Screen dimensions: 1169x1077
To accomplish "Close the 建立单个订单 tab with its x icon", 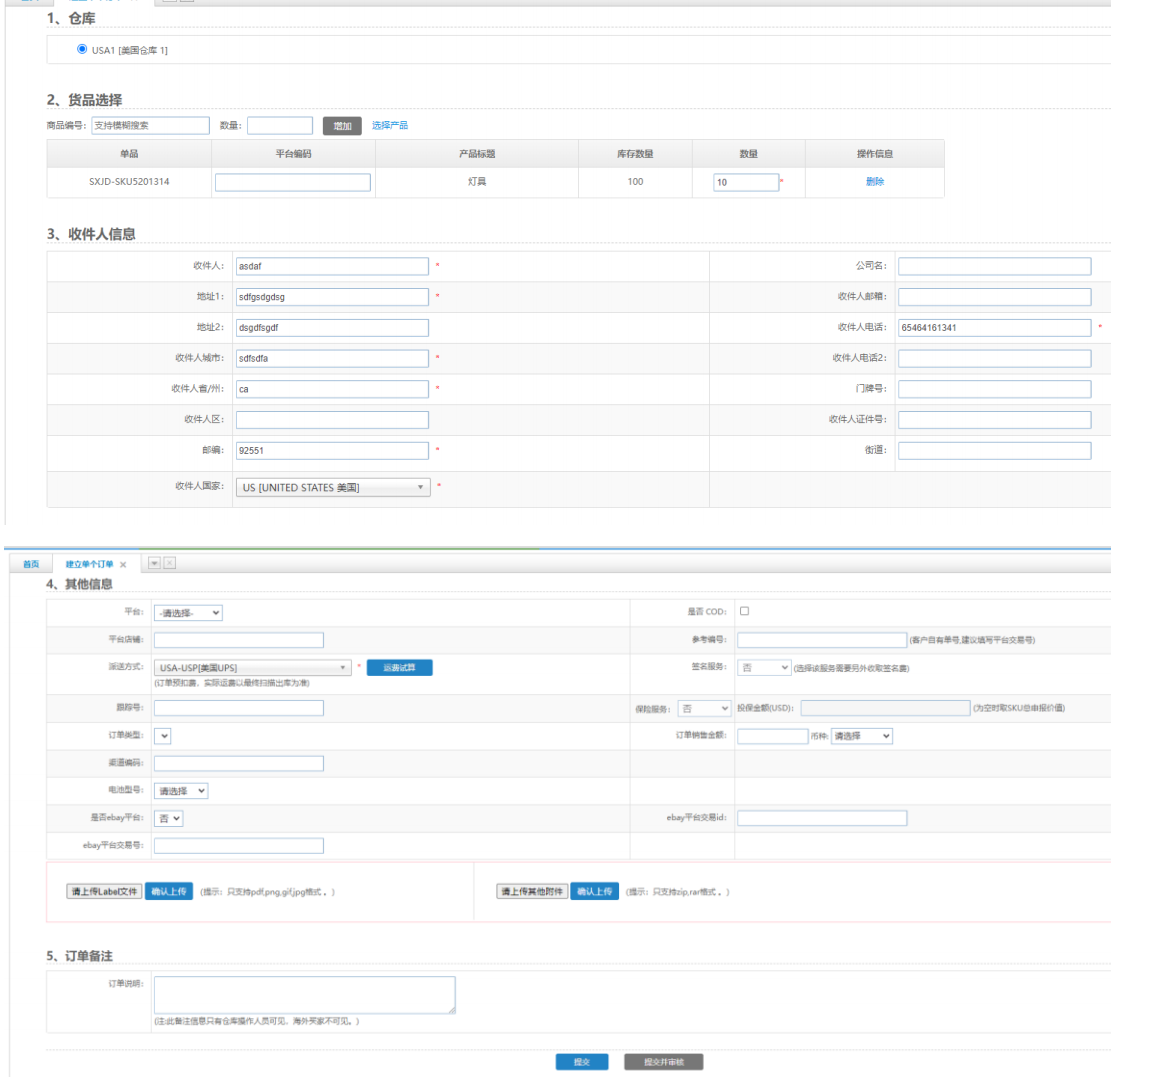I will click(x=123, y=565).
